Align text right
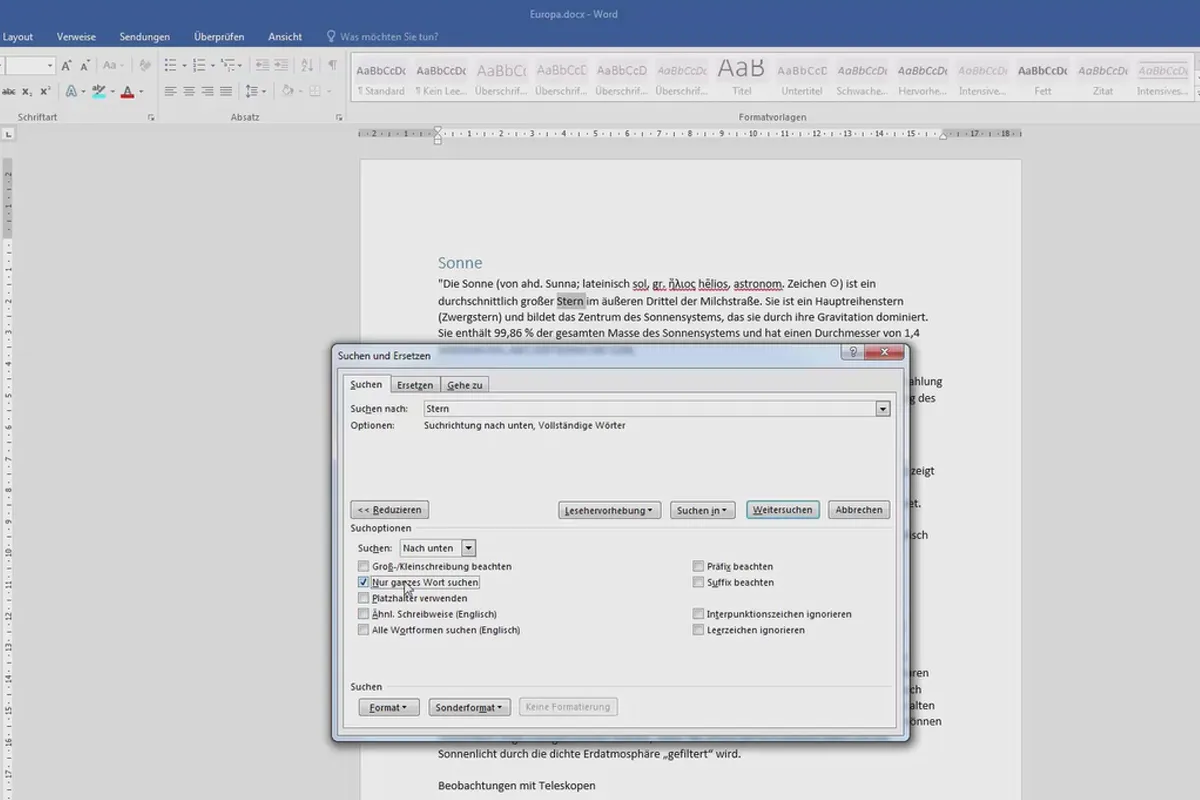 (x=207, y=92)
